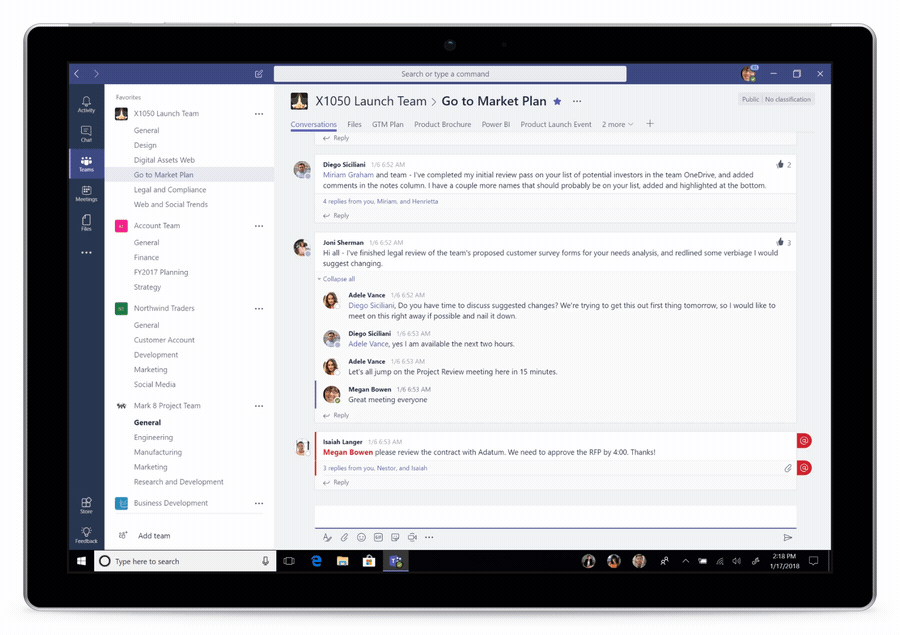Open File Explorer from taskbar

pos(343,561)
